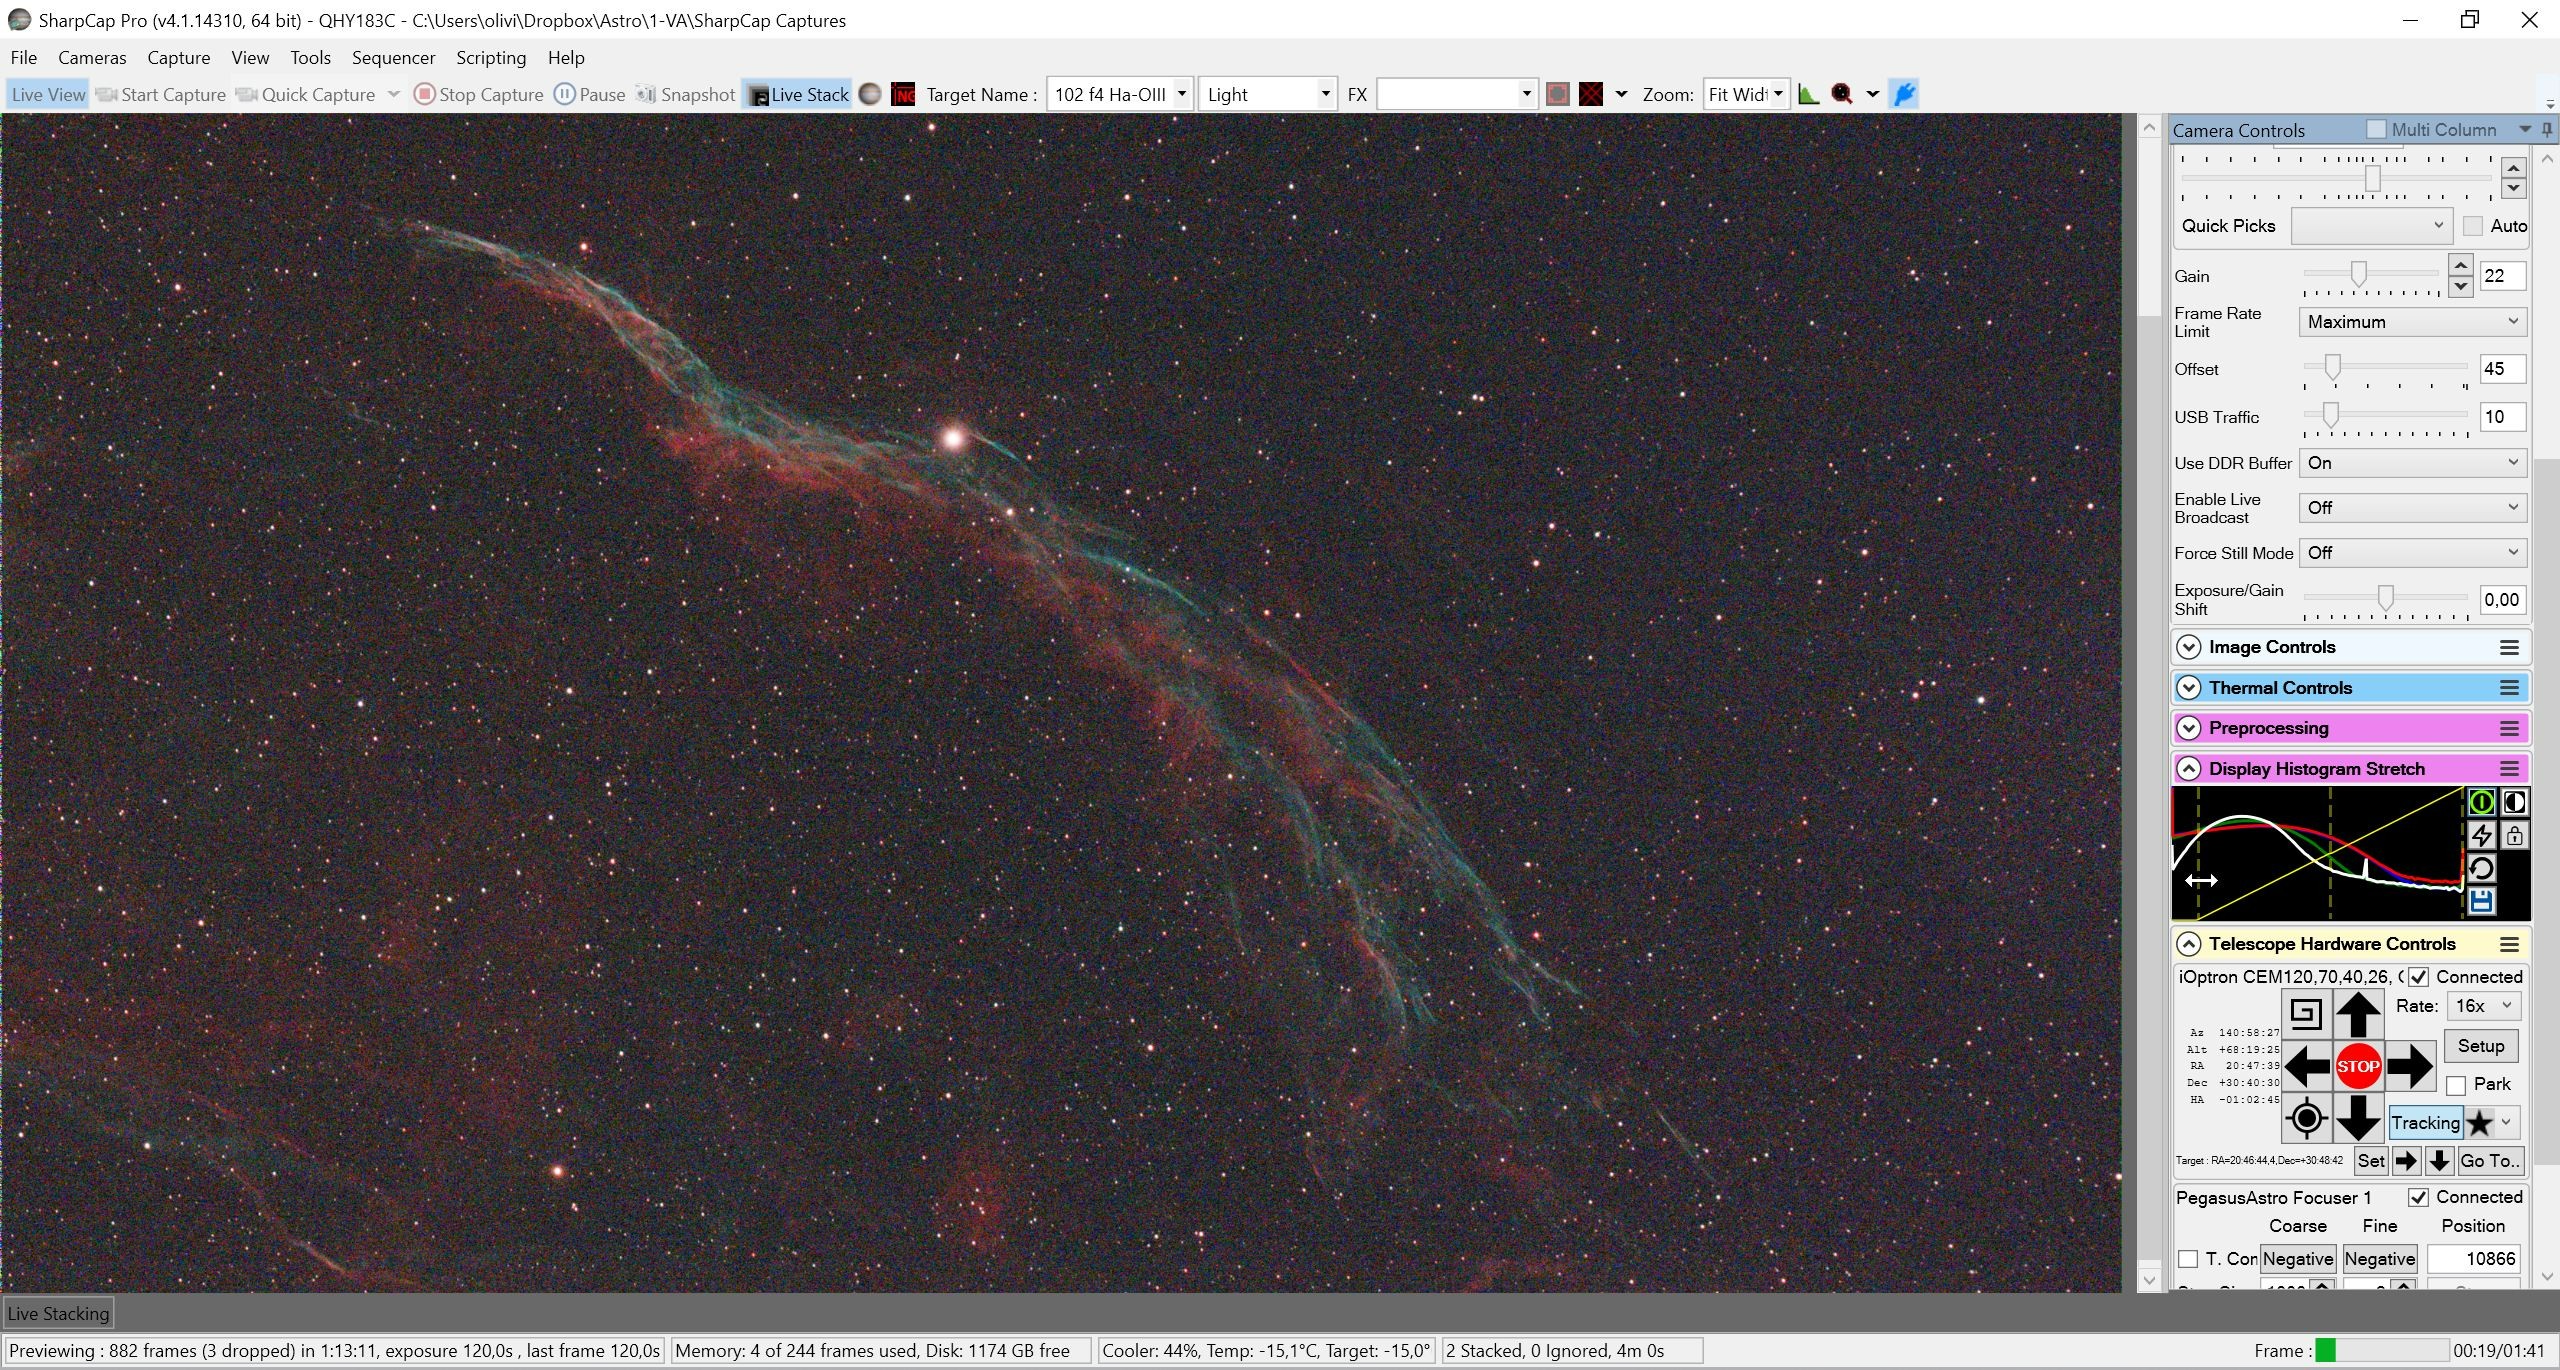This screenshot has height=1370, width=2560.
Task: Open the Frame Rate Limit dropdown
Action: point(2412,322)
